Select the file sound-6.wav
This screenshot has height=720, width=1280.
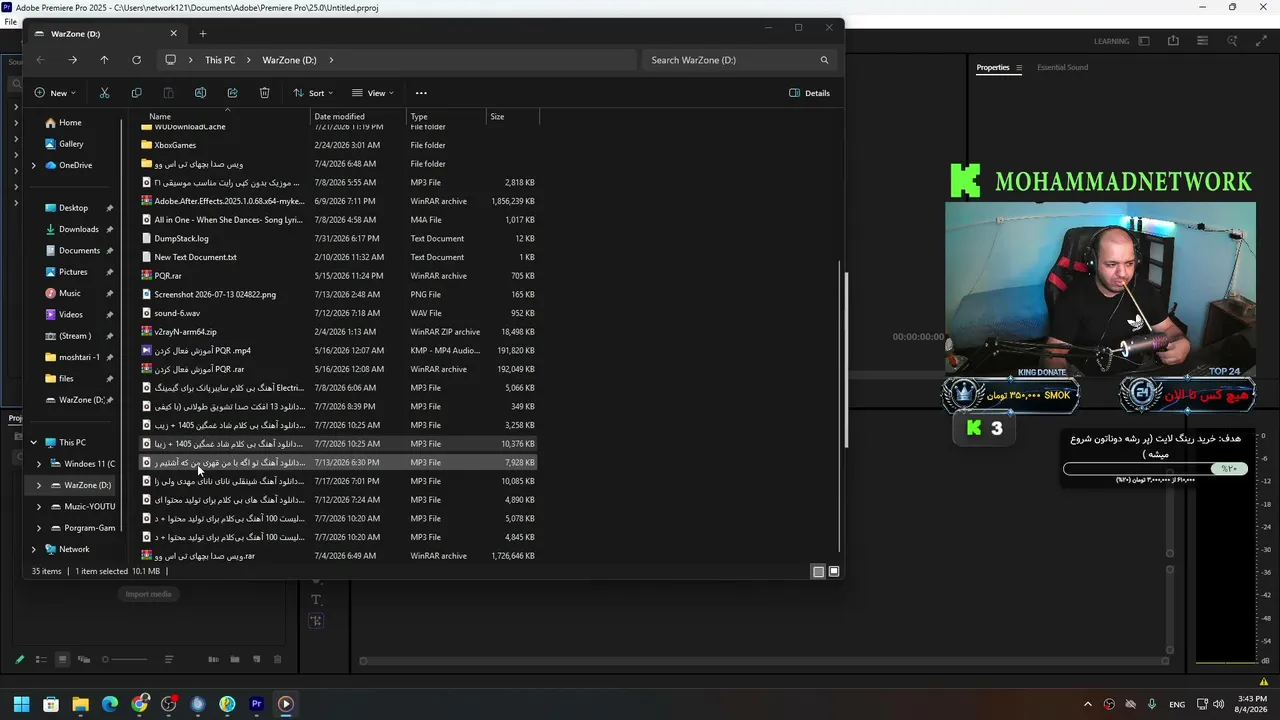(x=177, y=313)
